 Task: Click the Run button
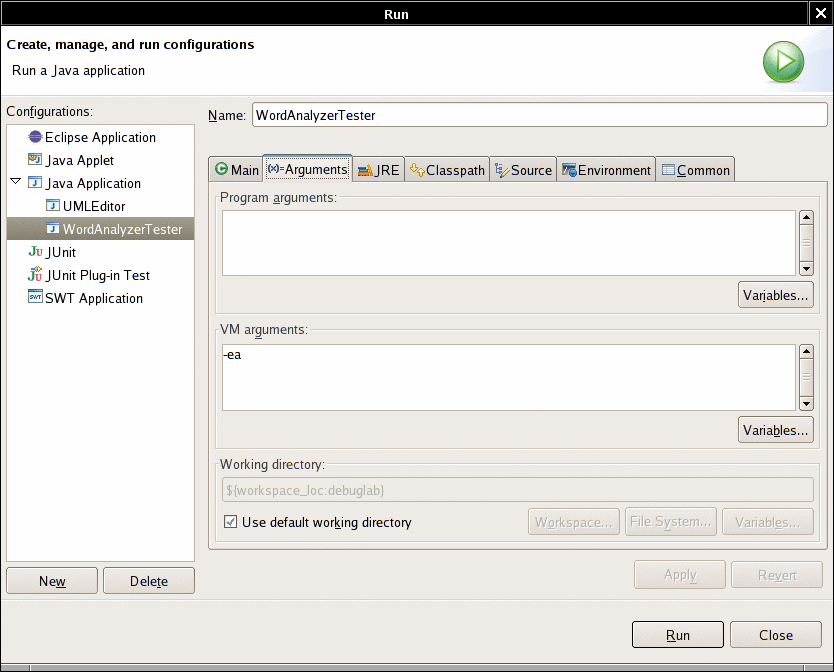[x=678, y=635]
